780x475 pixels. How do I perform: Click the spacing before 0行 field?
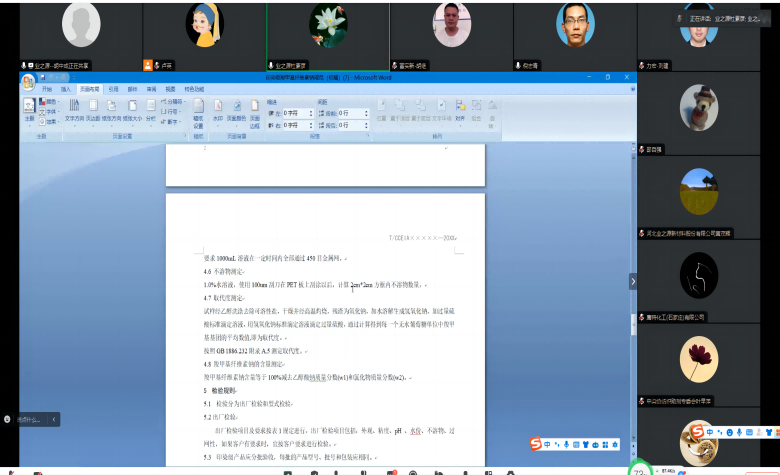pos(351,113)
